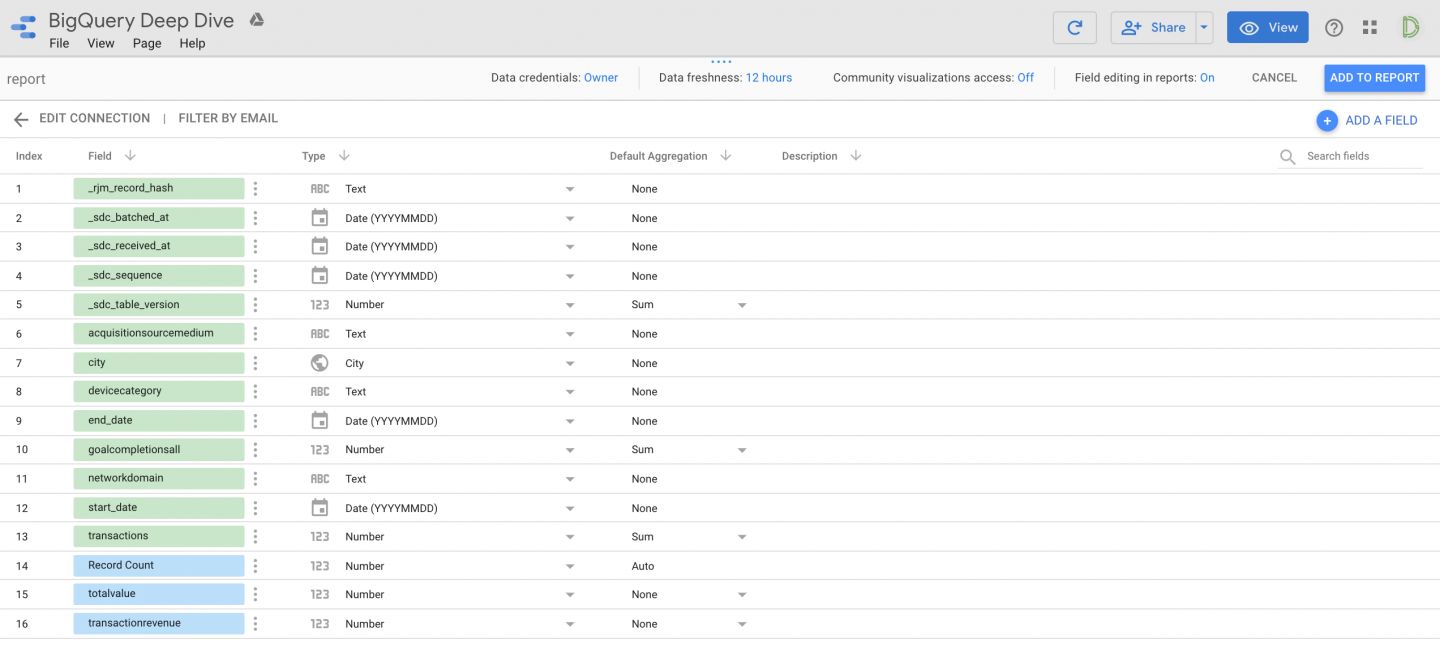
Task: Open the help icon near the top right
Action: click(1333, 27)
